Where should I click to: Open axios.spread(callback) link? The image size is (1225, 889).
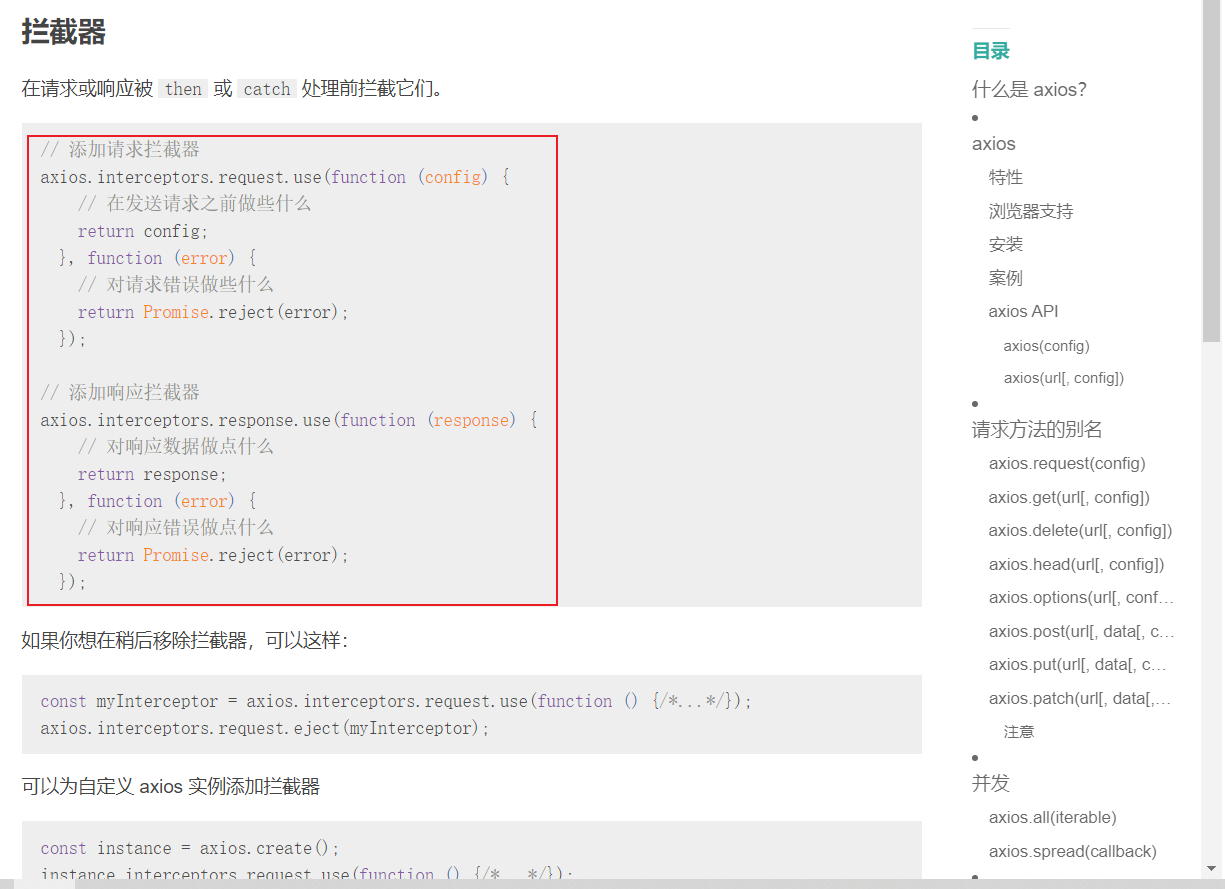click(x=1072, y=851)
